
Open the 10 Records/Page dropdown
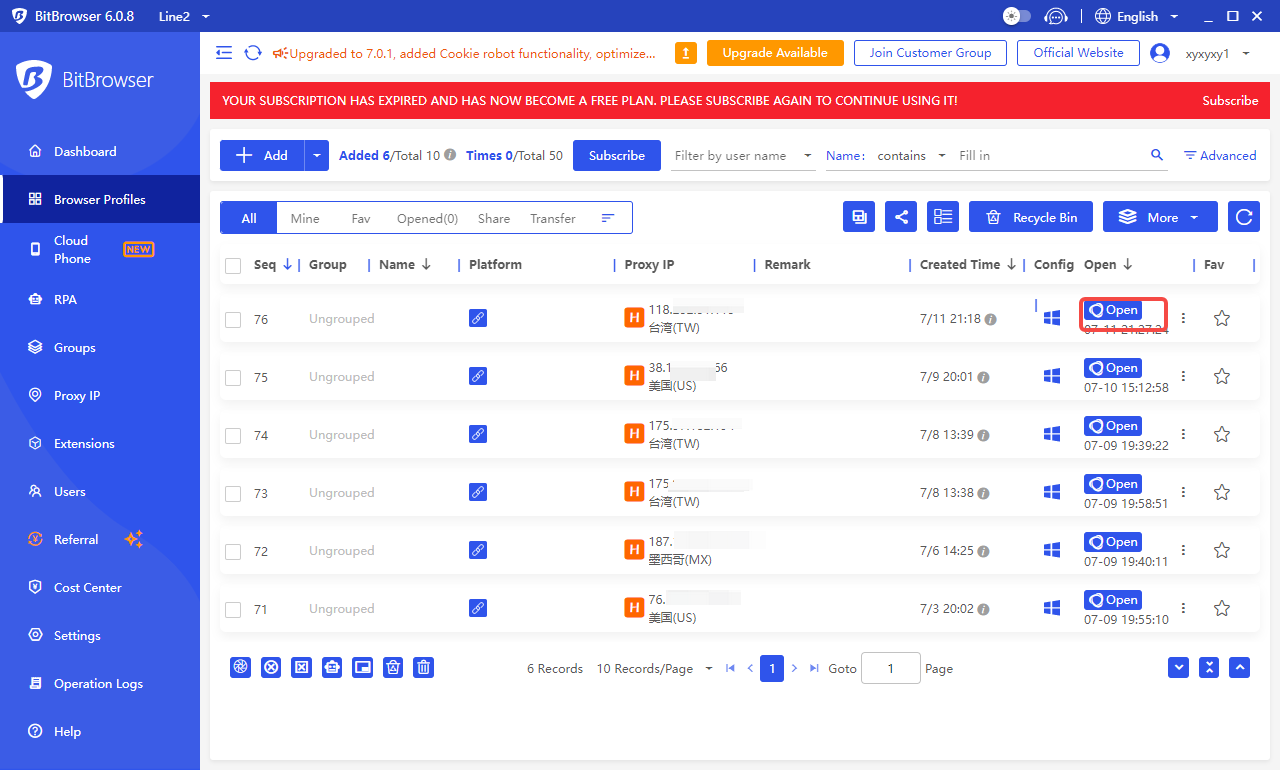coord(655,668)
